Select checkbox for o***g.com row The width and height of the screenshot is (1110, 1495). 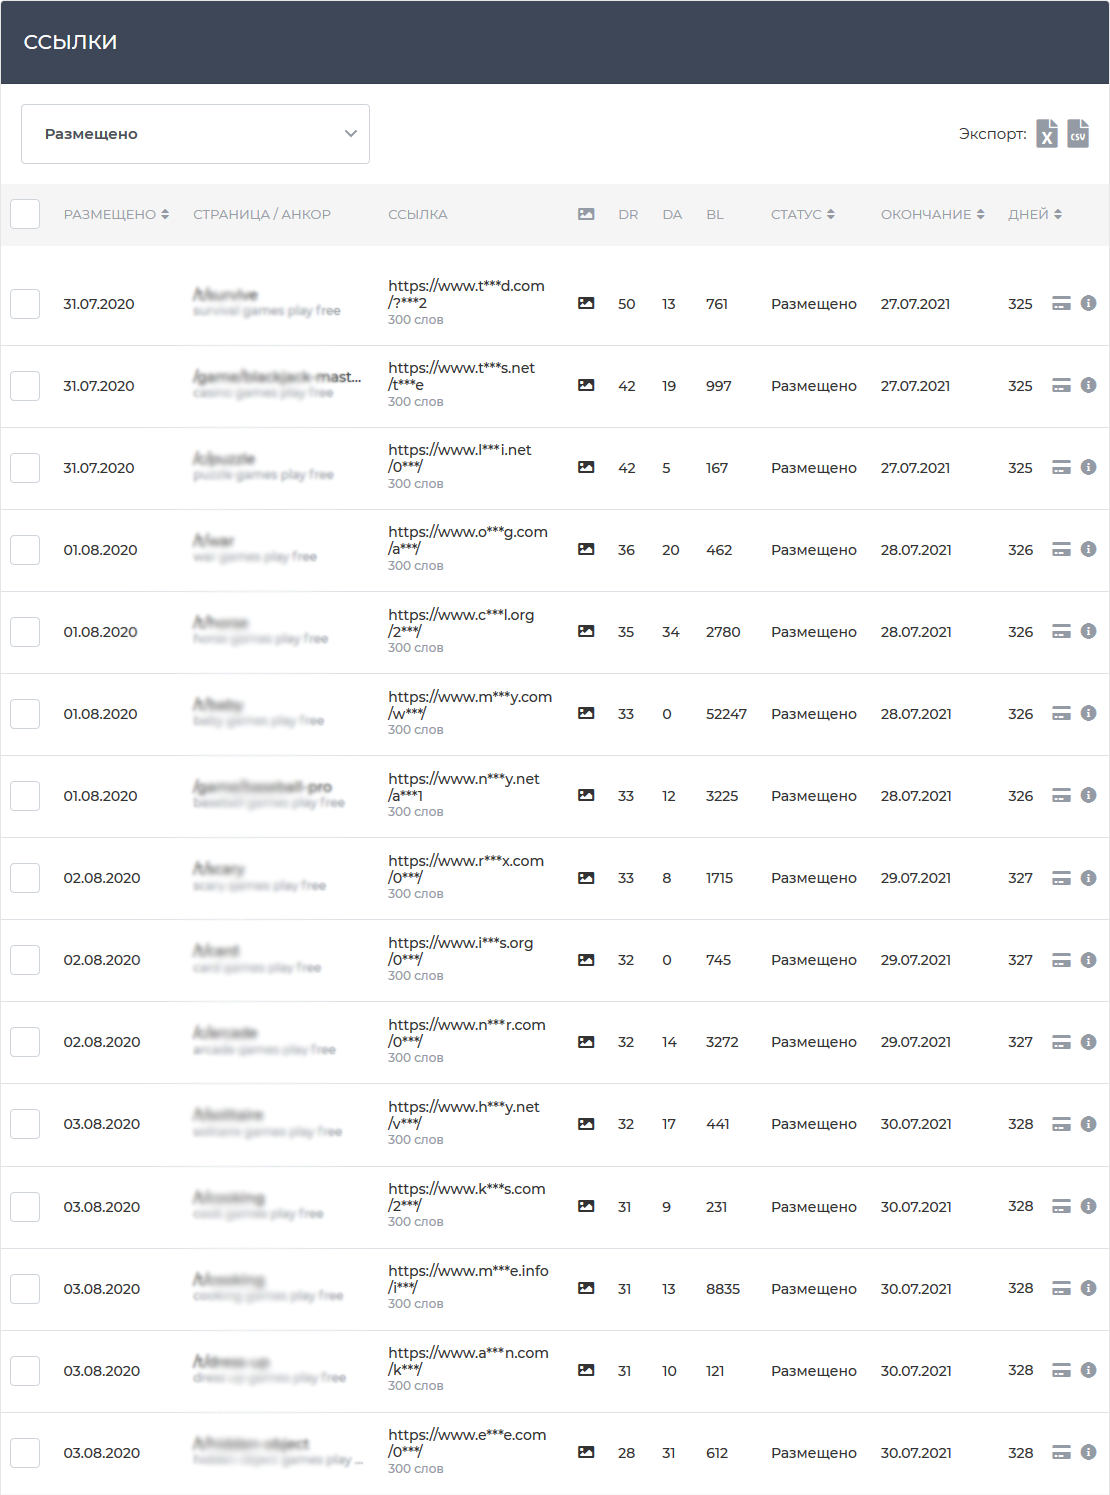[25, 550]
